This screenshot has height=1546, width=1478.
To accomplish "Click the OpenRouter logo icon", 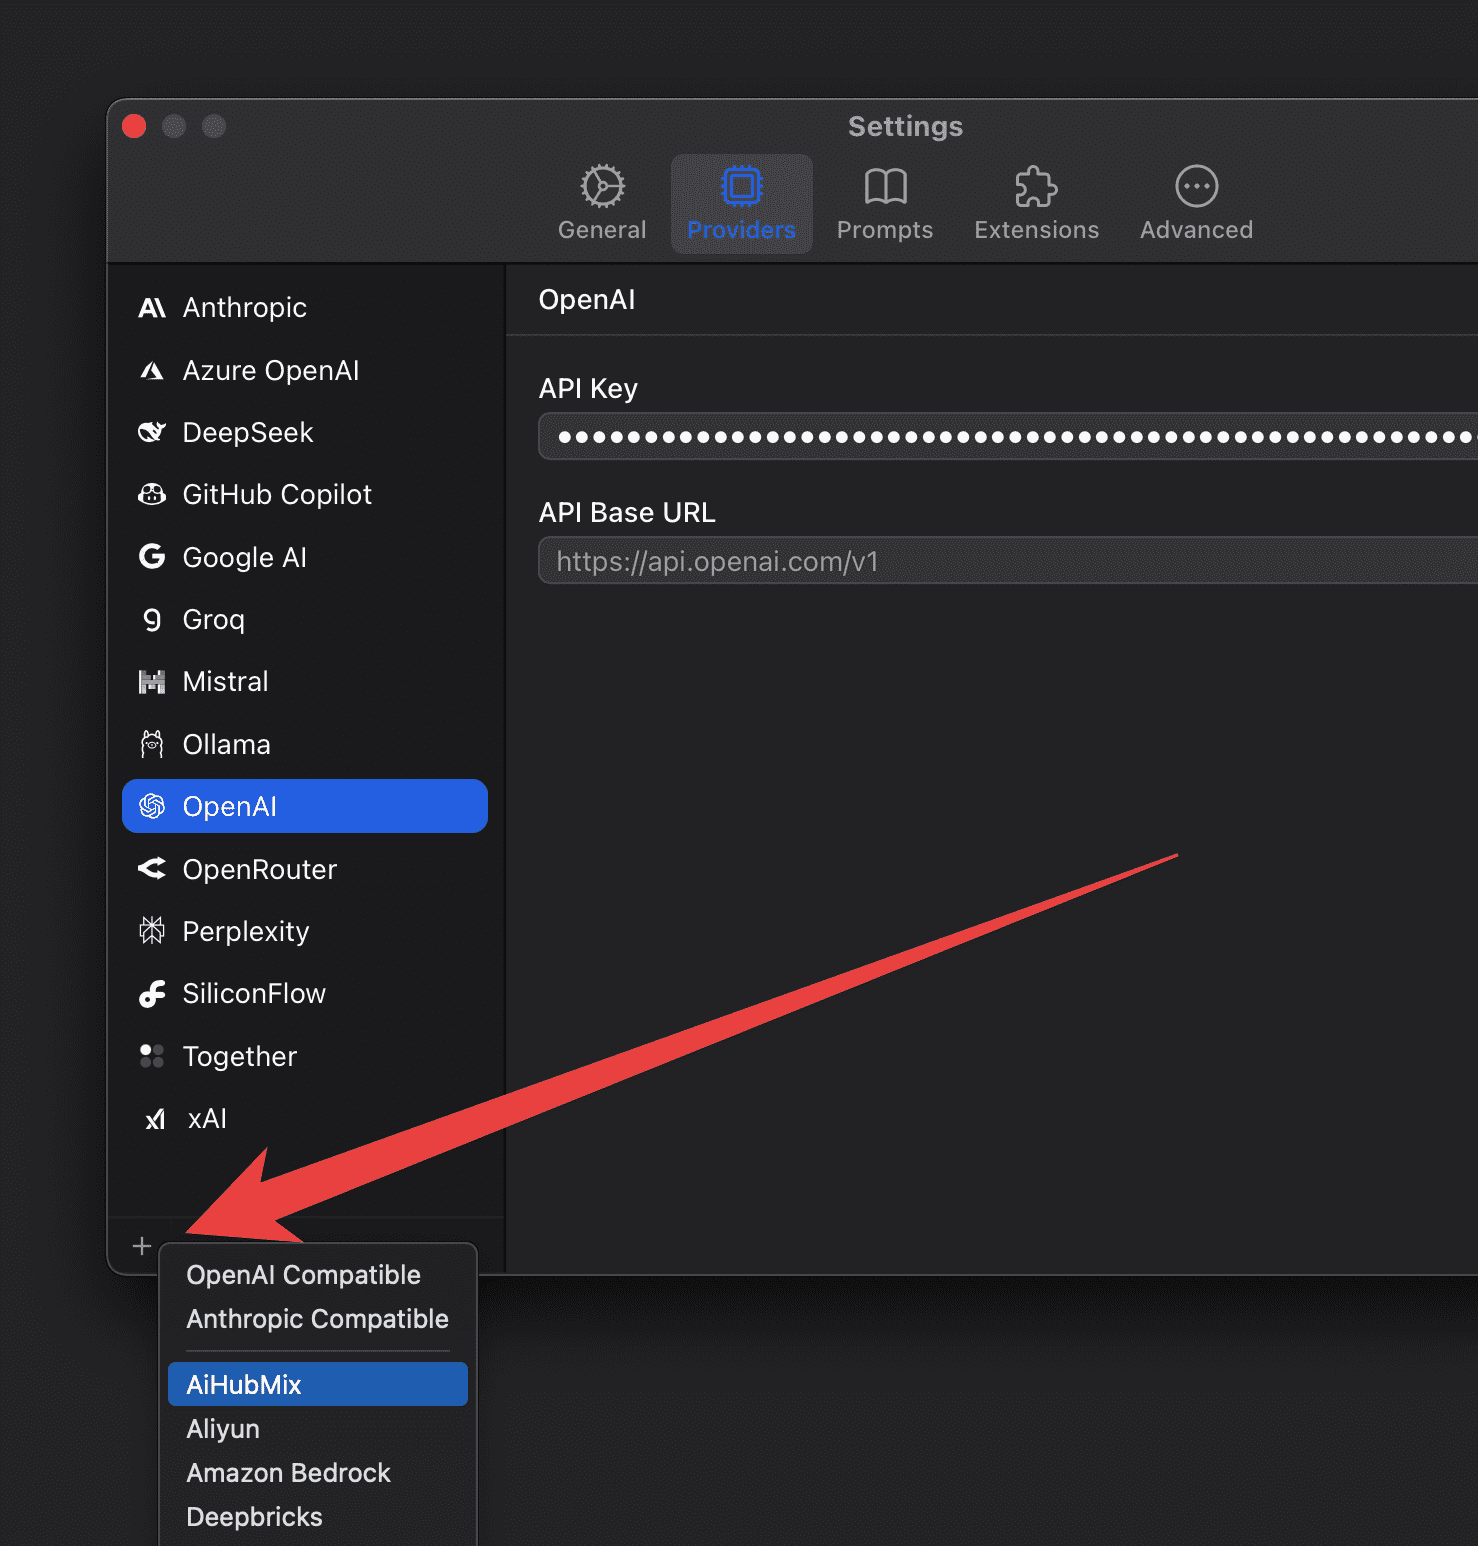I will [152, 869].
